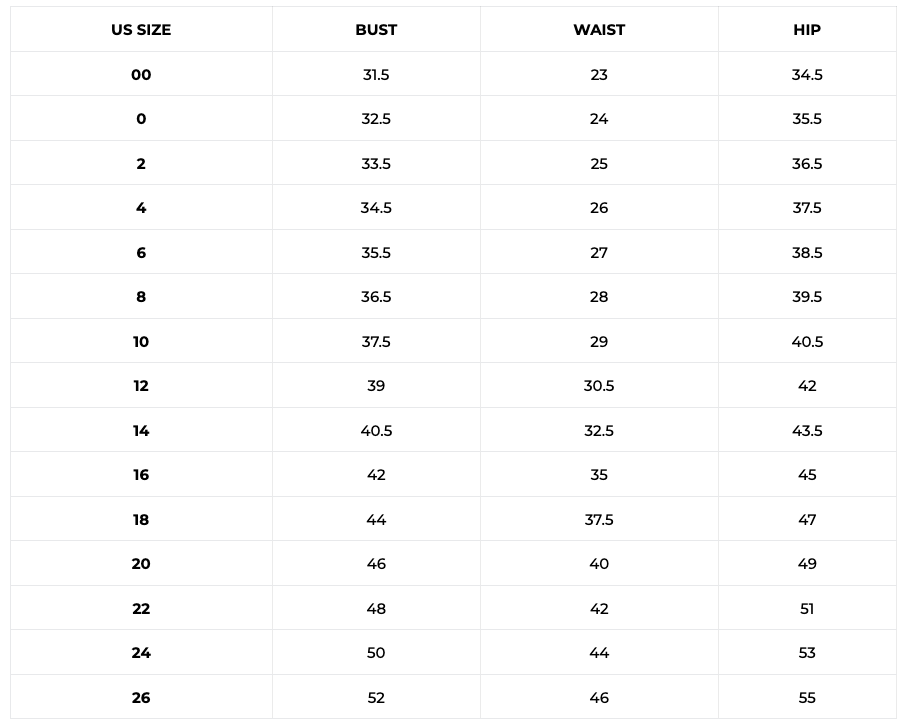Screen dimensions: 910x728
Task: Click the bust value 33.5 for size 2
Action: click(x=376, y=164)
